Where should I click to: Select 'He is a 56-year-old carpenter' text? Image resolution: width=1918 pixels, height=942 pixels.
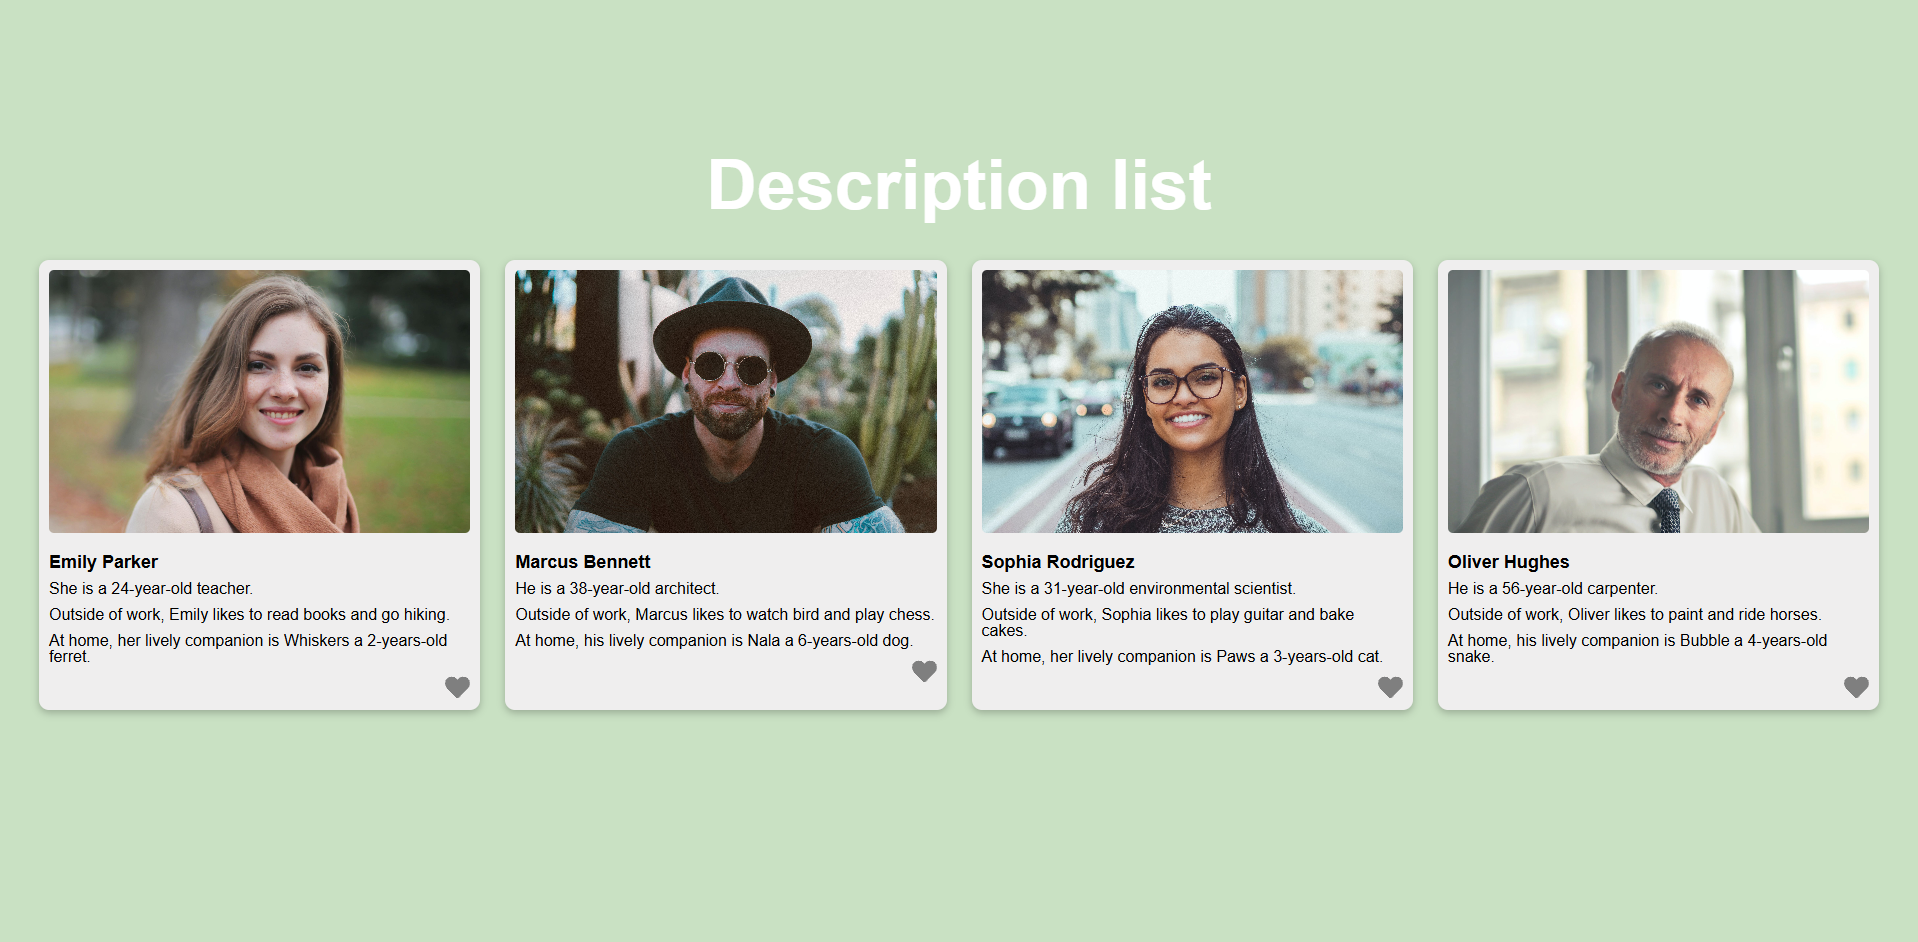click(x=1553, y=588)
